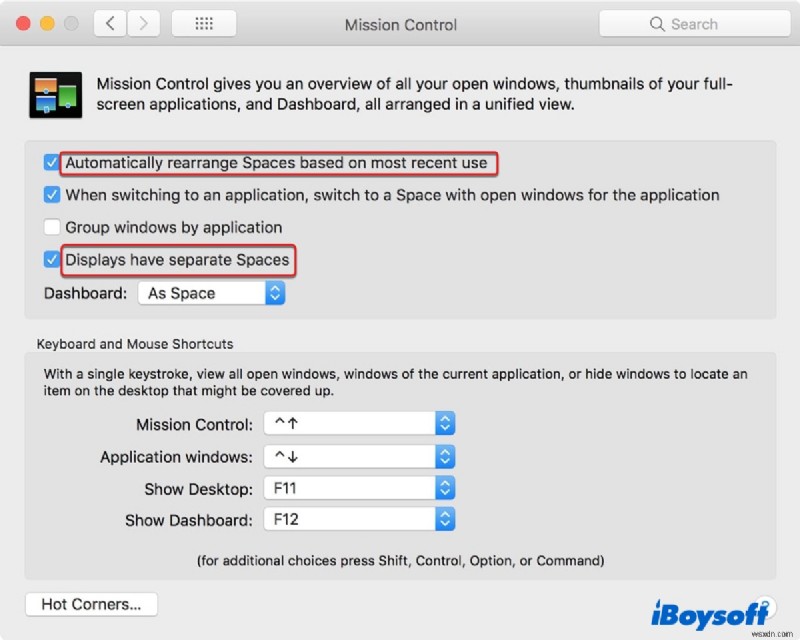Minimize the window with the yellow button
The width and height of the screenshot is (800, 640).
point(47,23)
